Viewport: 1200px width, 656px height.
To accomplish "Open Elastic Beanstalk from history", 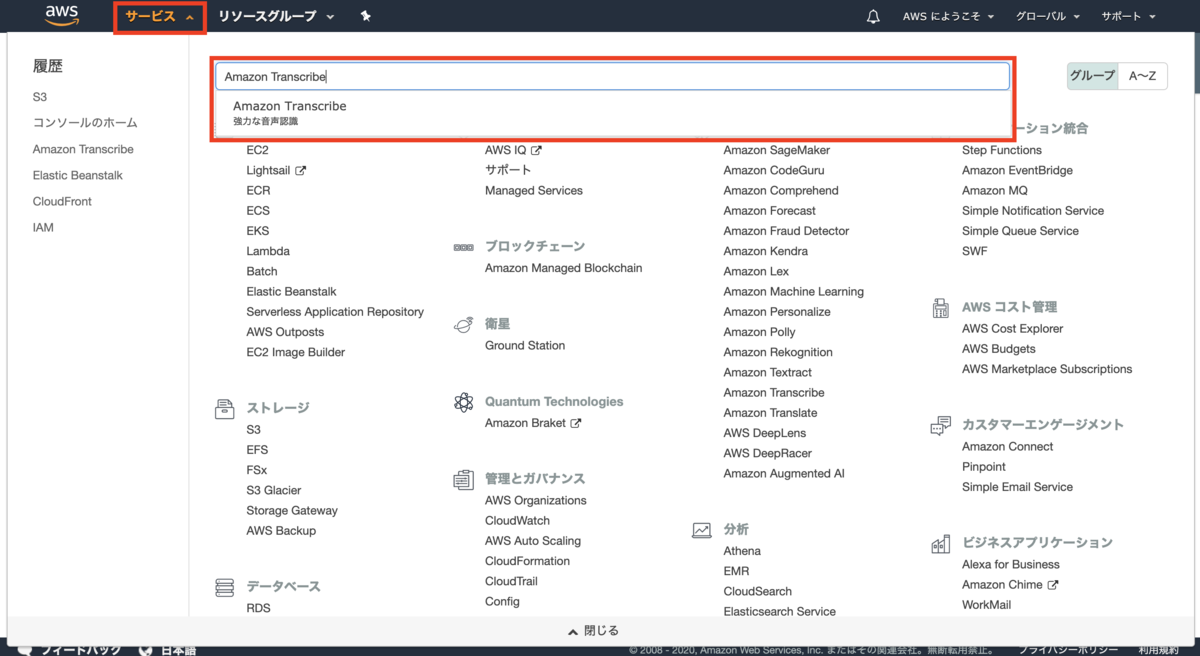I will point(78,175).
